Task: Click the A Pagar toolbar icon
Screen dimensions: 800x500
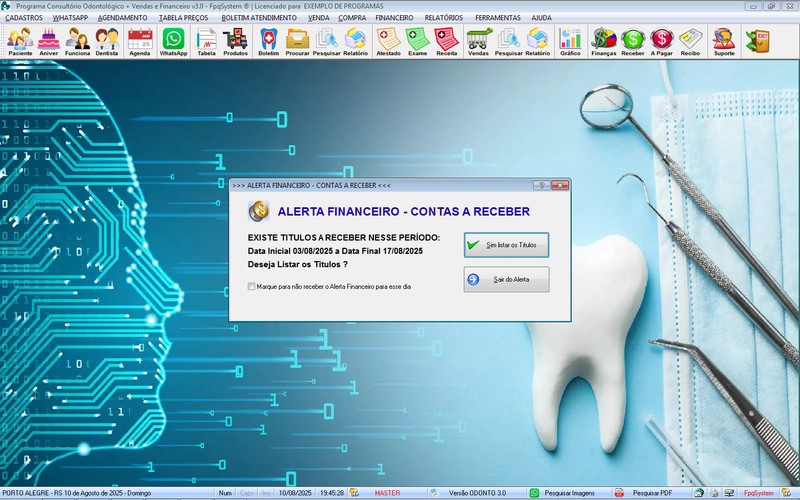Action: (661, 41)
